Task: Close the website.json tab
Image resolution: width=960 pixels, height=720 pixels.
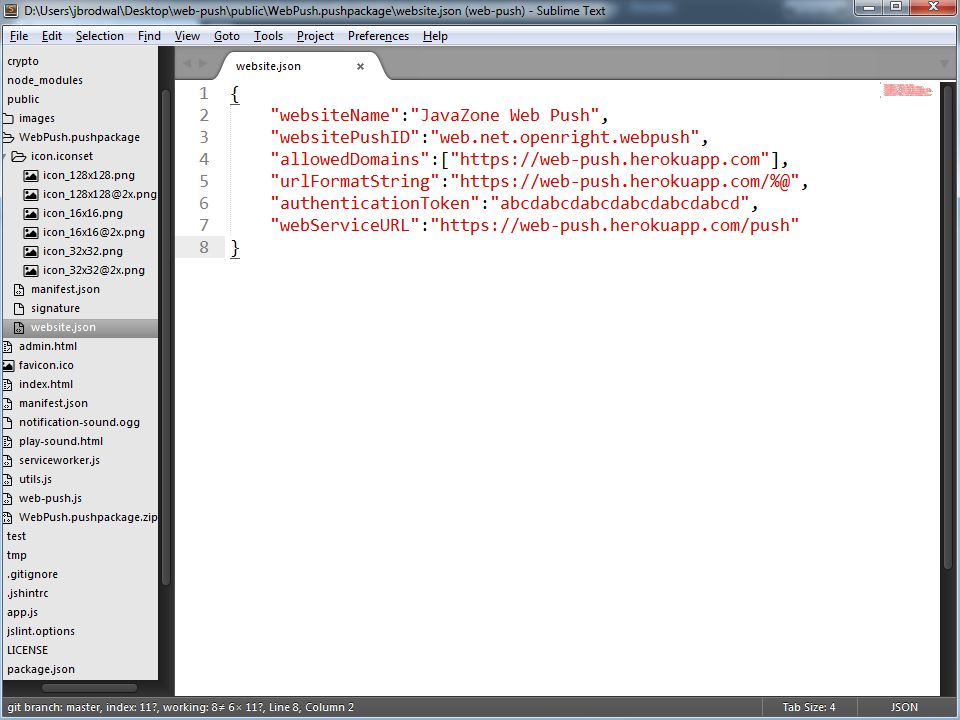Action: [x=361, y=66]
